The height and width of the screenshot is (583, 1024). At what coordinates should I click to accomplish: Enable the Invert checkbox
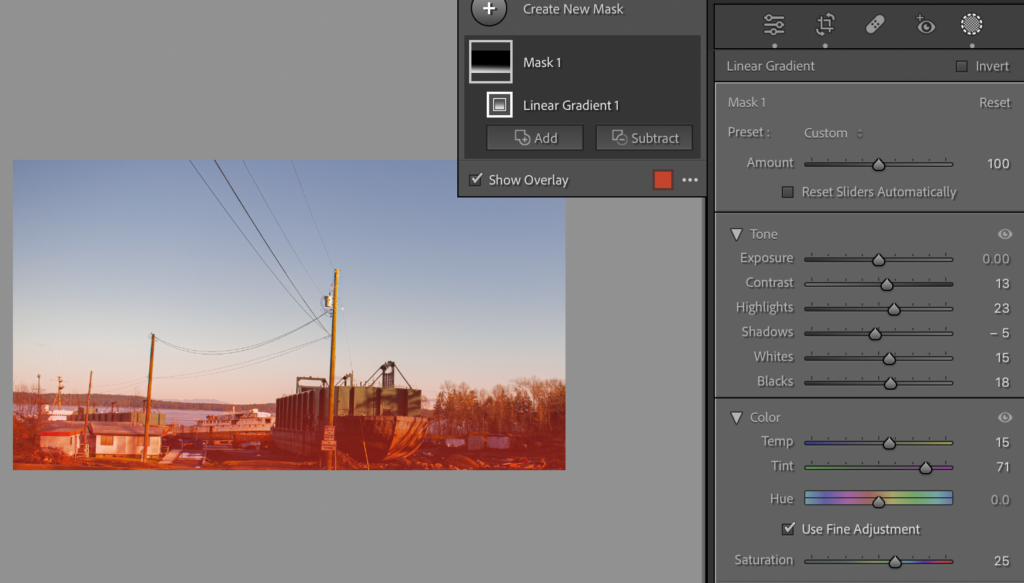961,66
